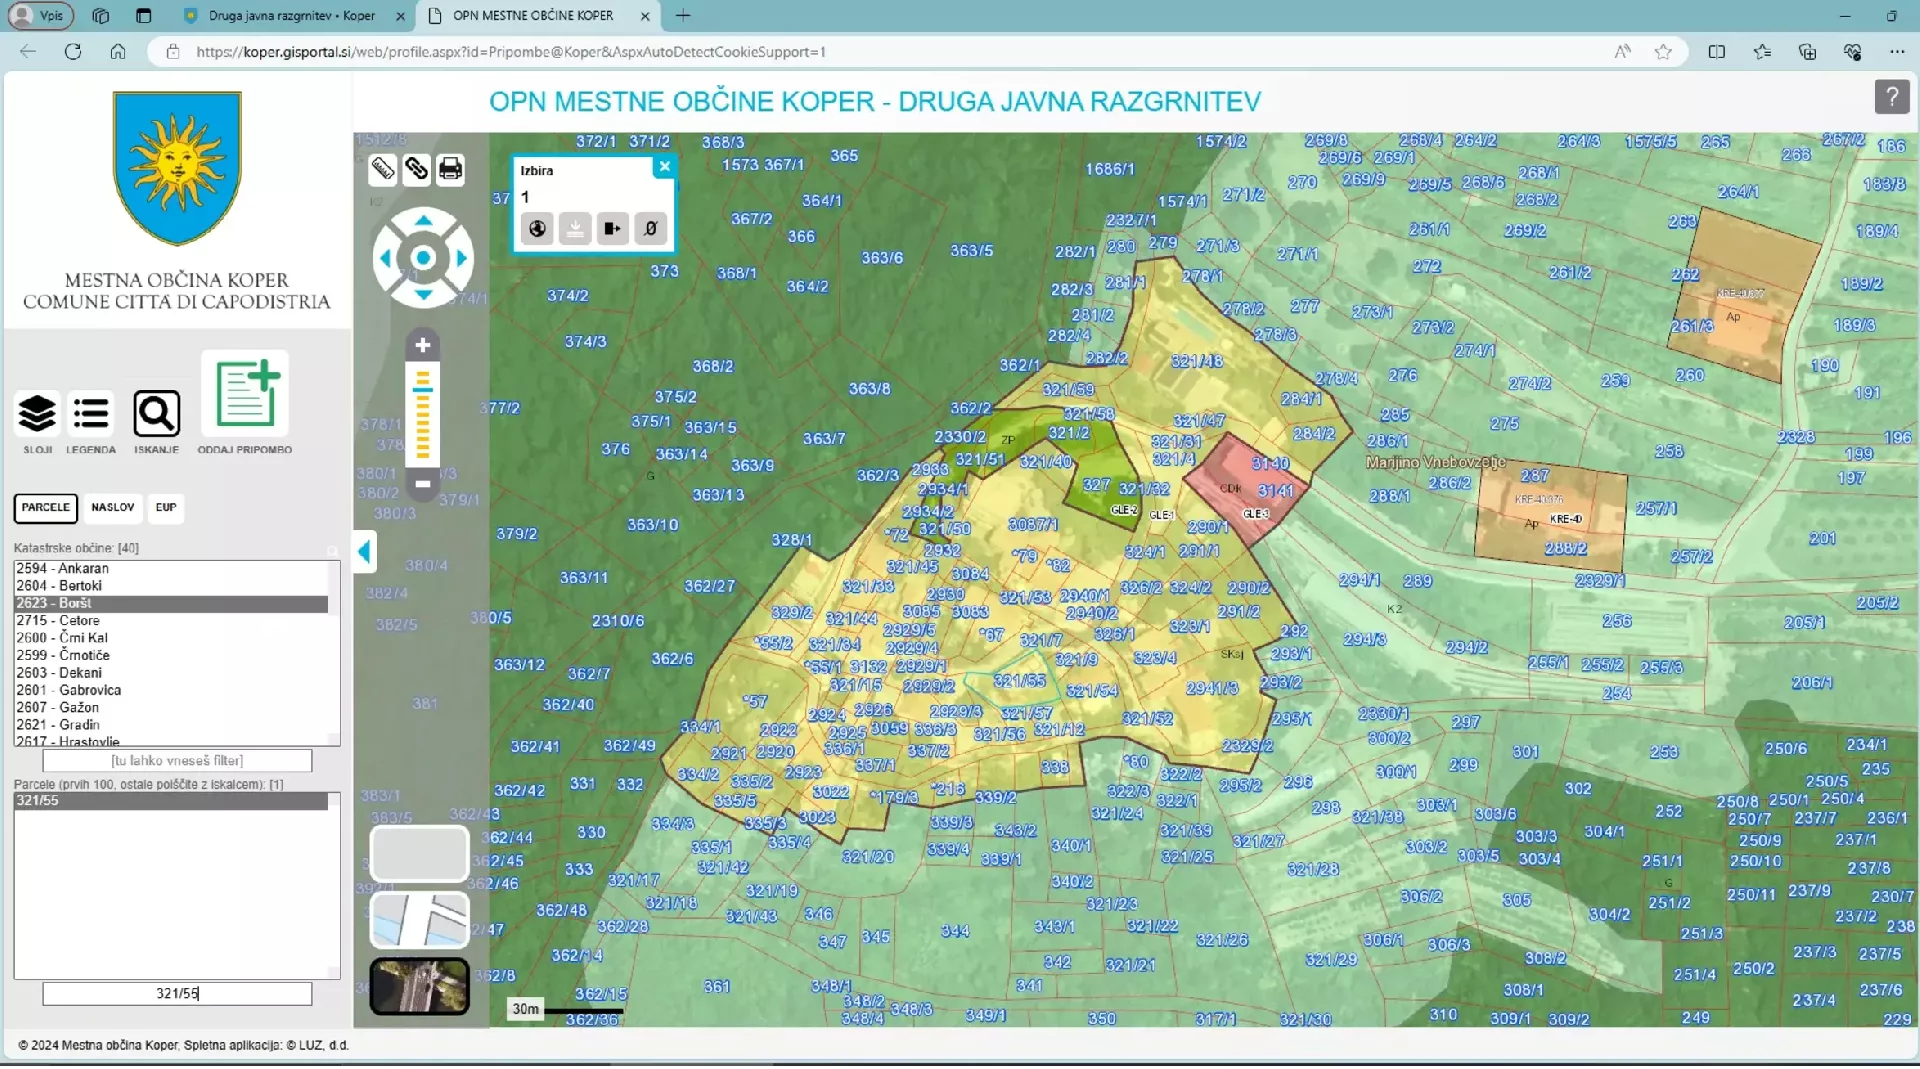
Task: Click the Oddaj pripombo icon
Action: pos(245,393)
